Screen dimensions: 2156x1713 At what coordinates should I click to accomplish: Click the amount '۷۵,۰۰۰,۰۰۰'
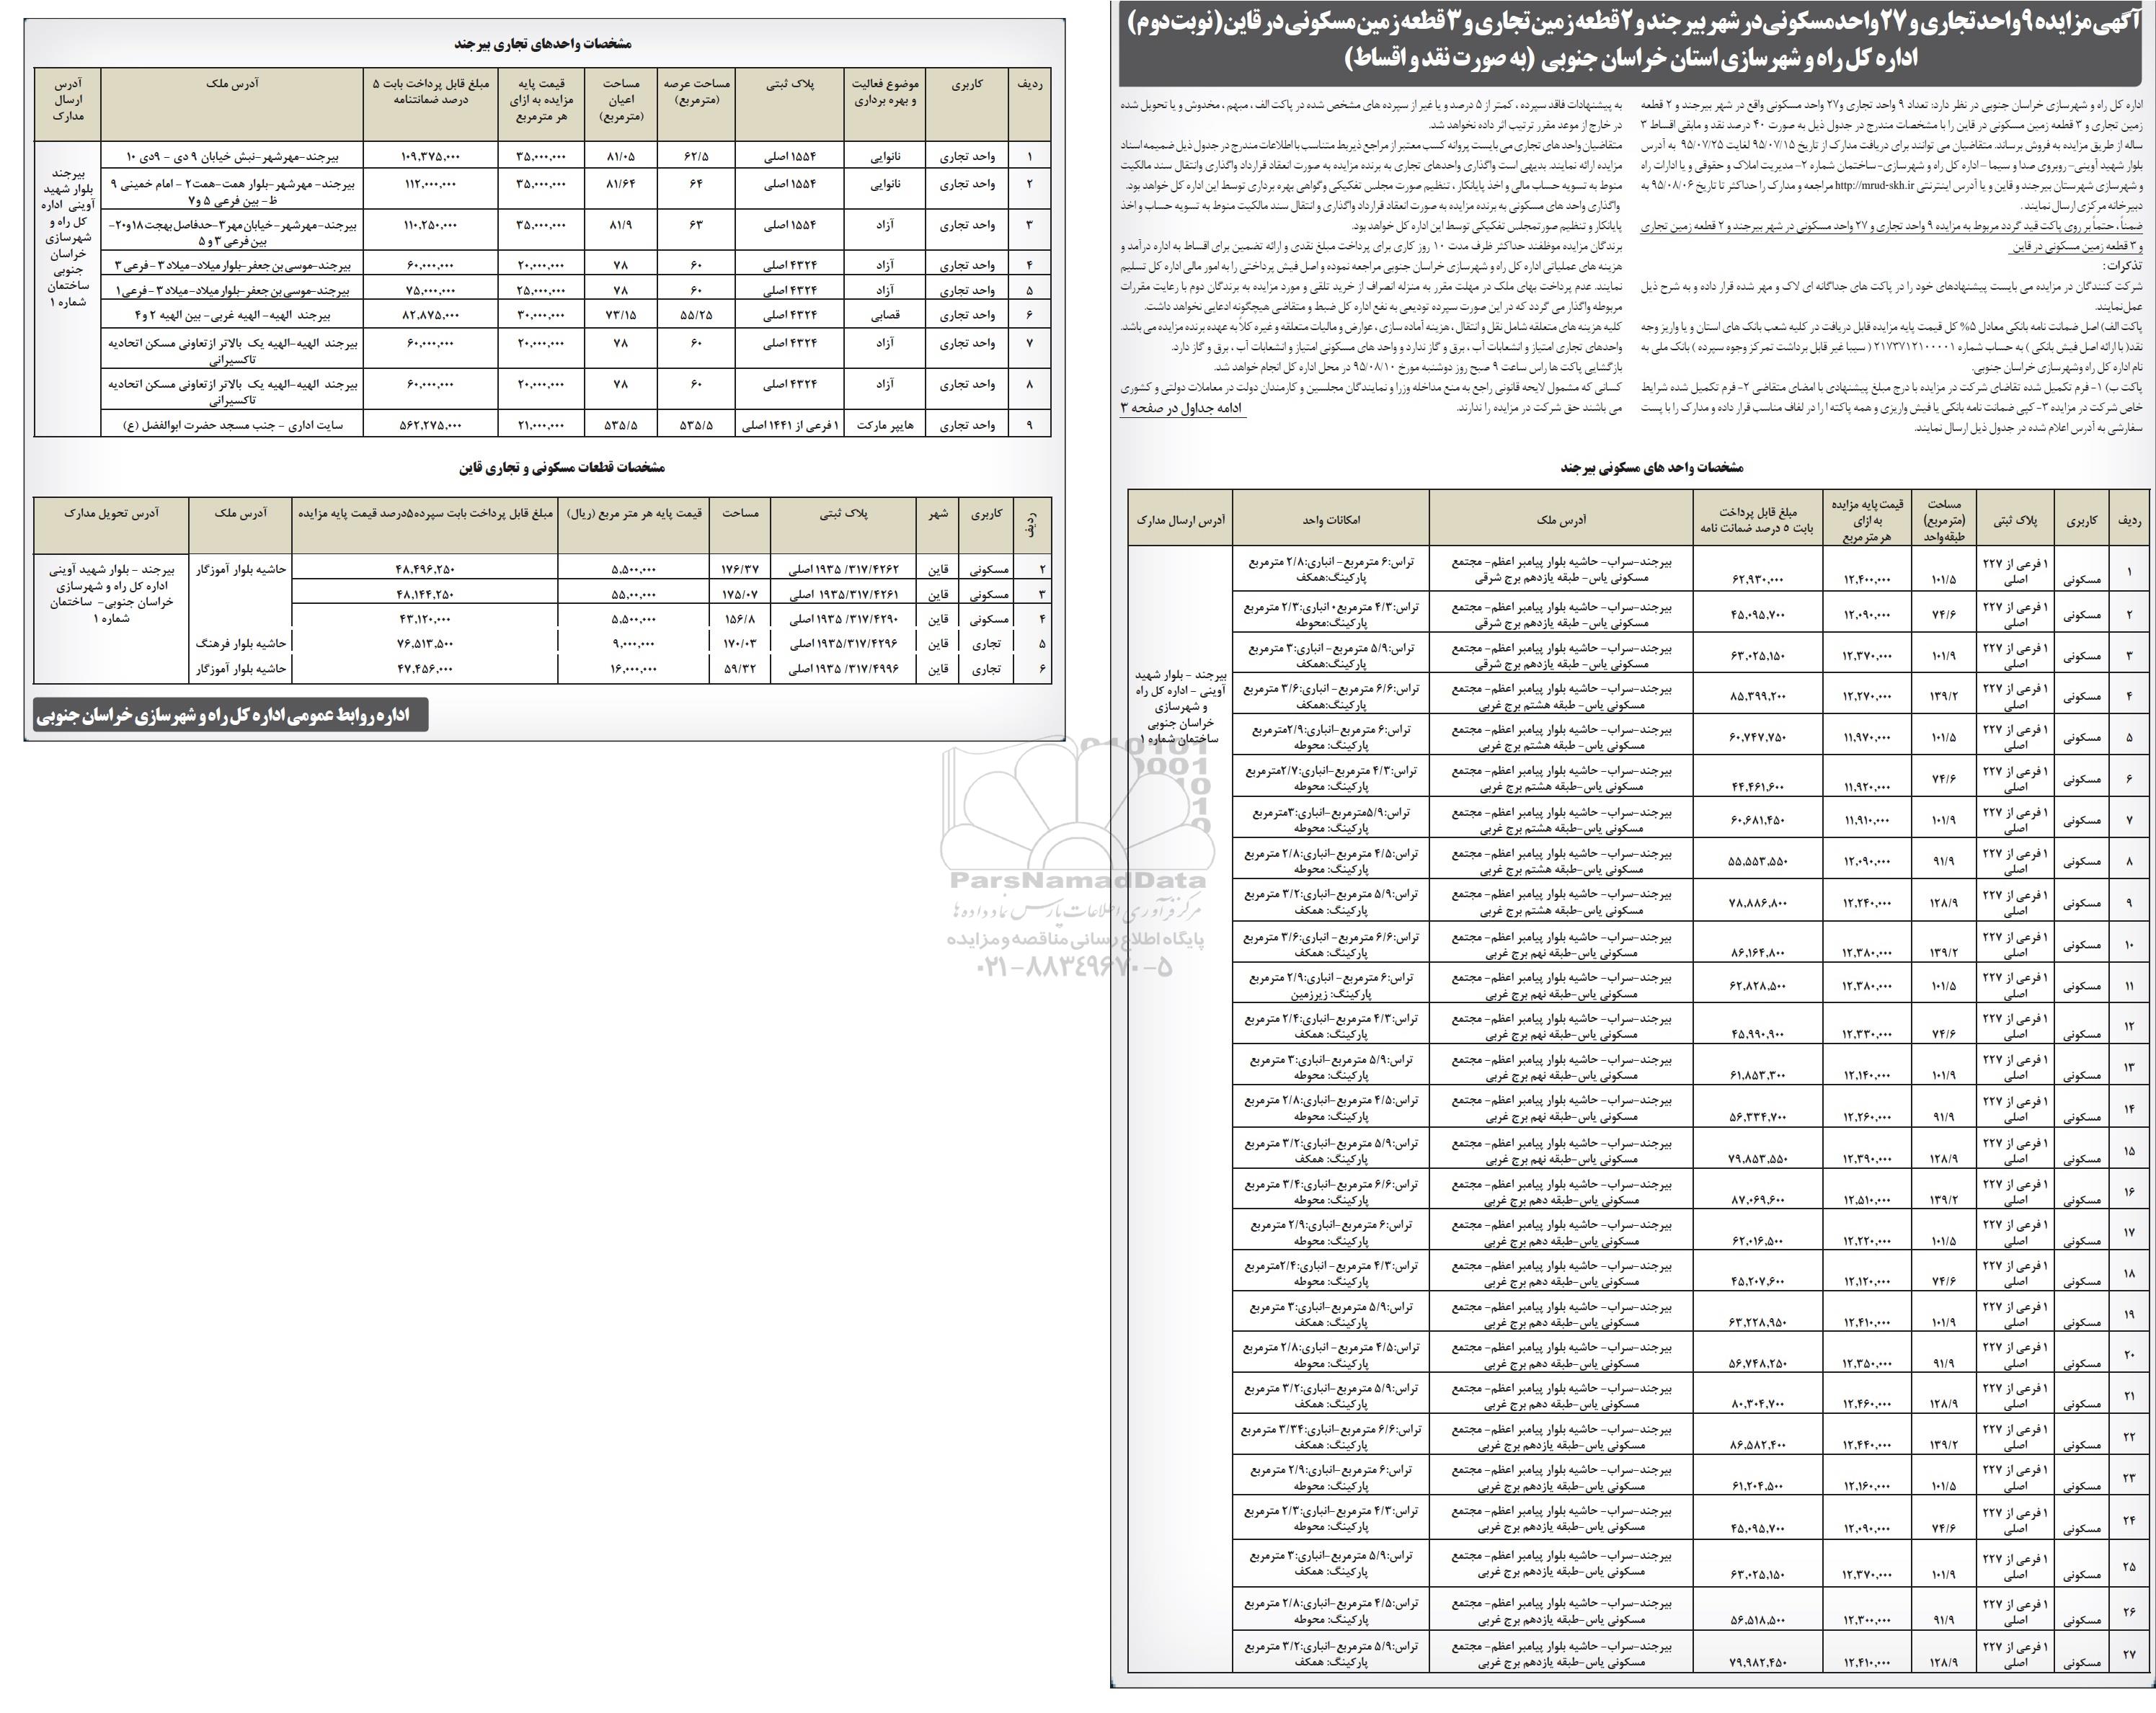coord(432,291)
